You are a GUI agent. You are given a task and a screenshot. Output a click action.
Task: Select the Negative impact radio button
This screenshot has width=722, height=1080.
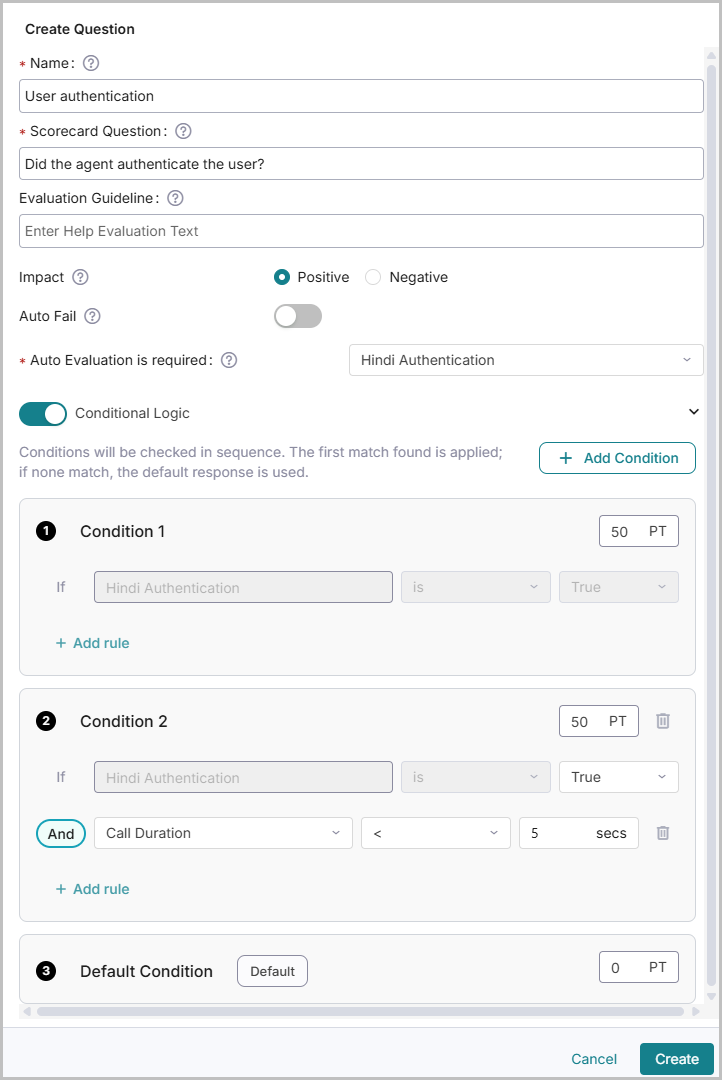373,277
